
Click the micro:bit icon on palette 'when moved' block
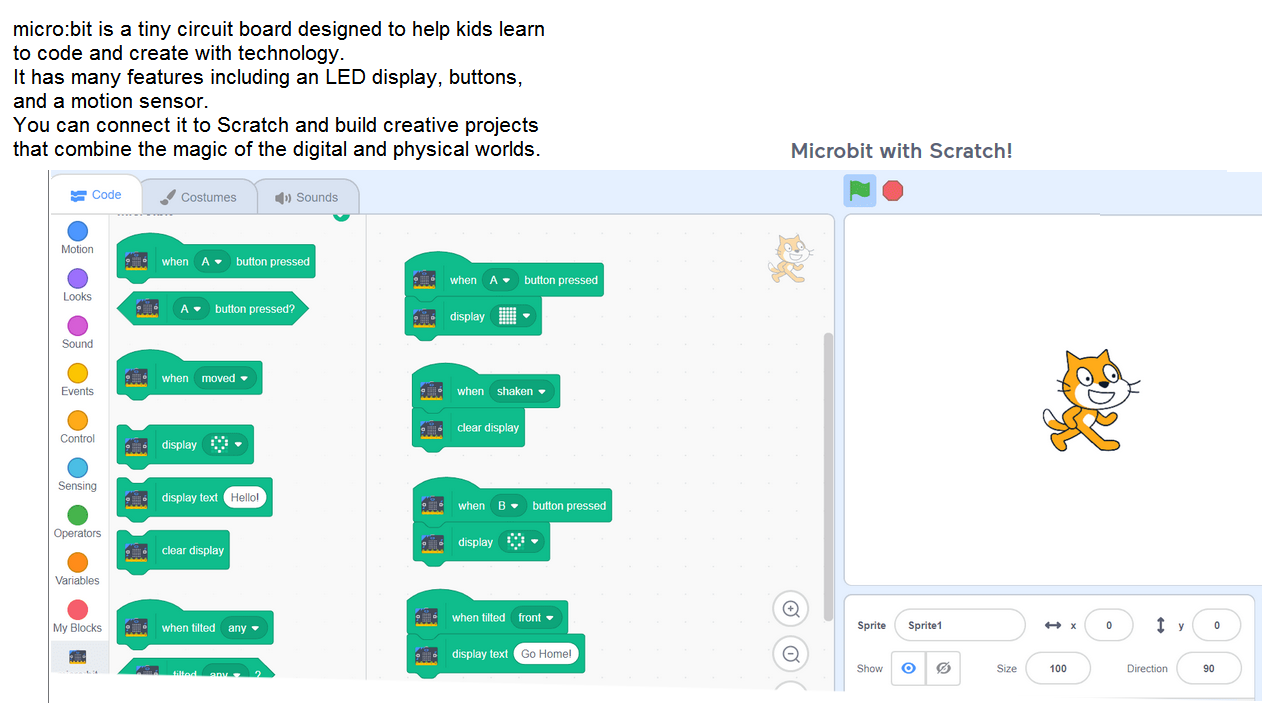tap(137, 378)
